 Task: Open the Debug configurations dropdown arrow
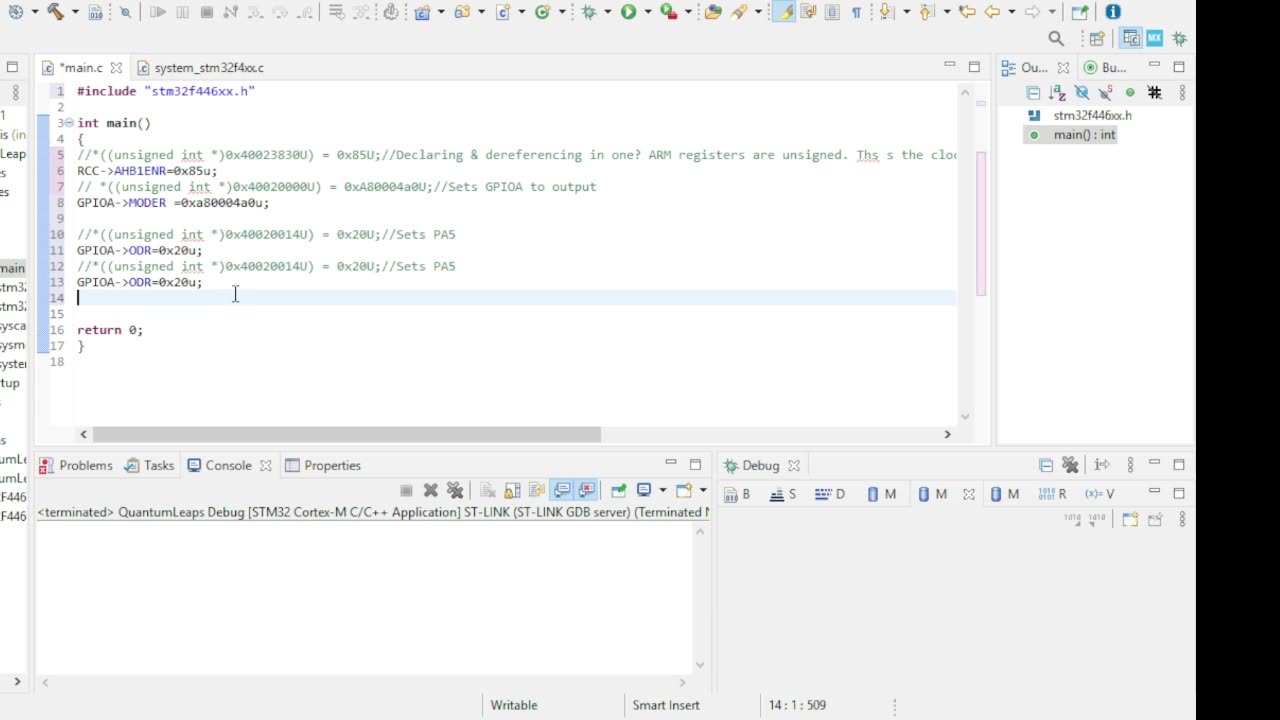608,12
